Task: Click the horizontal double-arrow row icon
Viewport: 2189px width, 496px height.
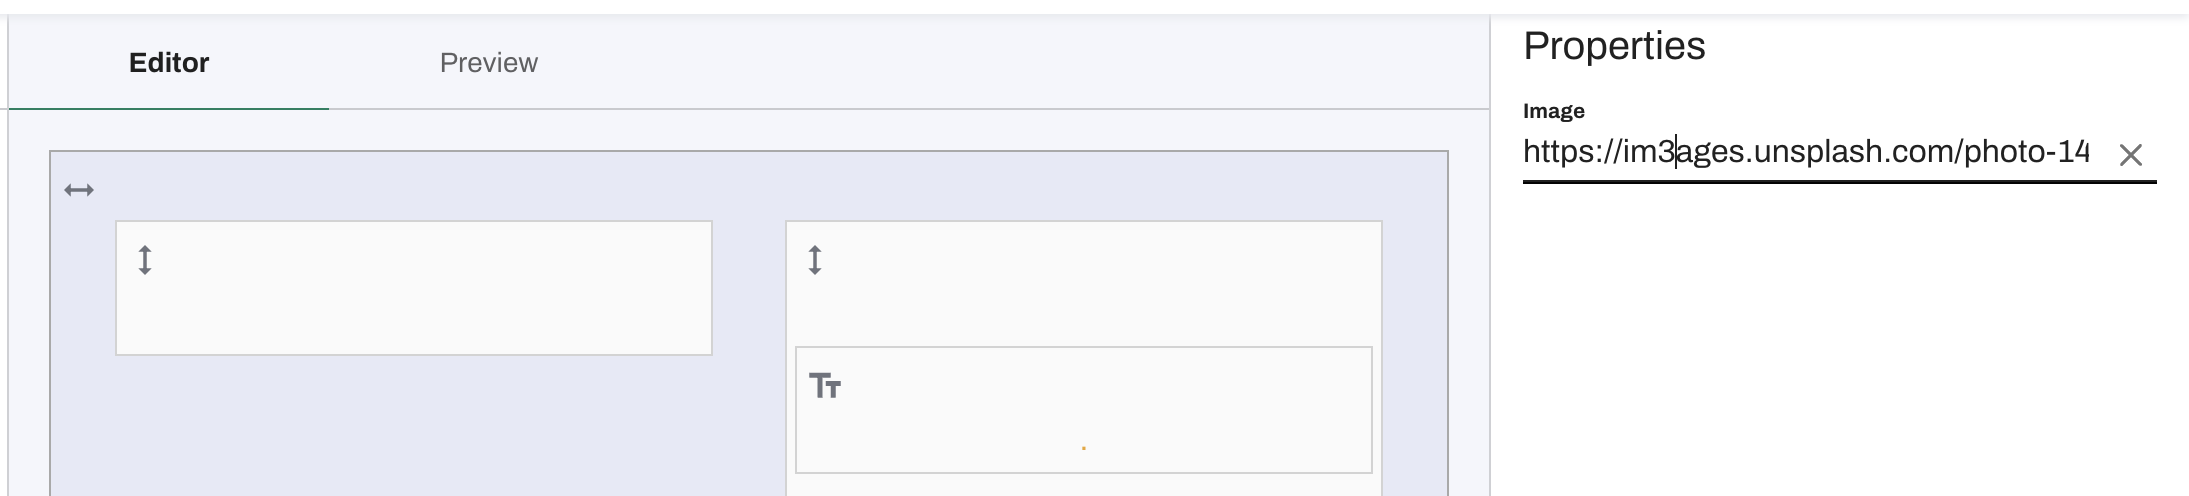Action: [x=79, y=190]
